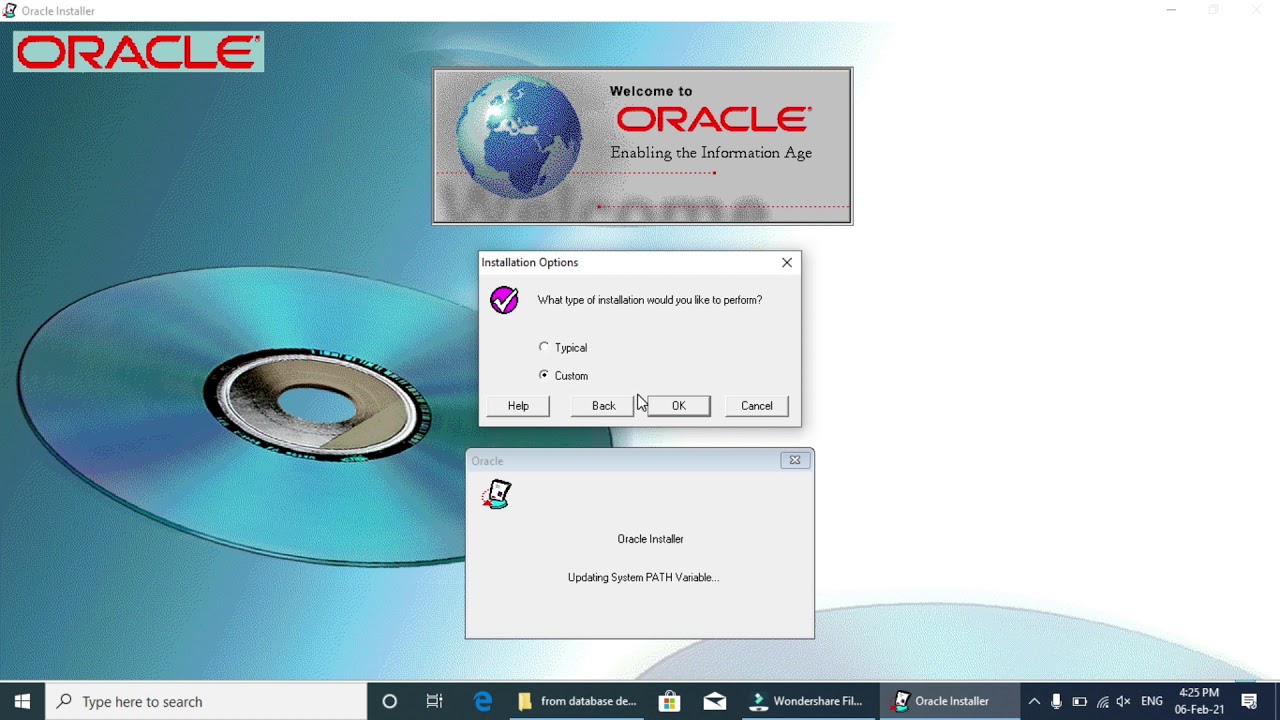Click the Oracle logo in top-left corner
The image size is (1280, 720).
[x=139, y=52]
